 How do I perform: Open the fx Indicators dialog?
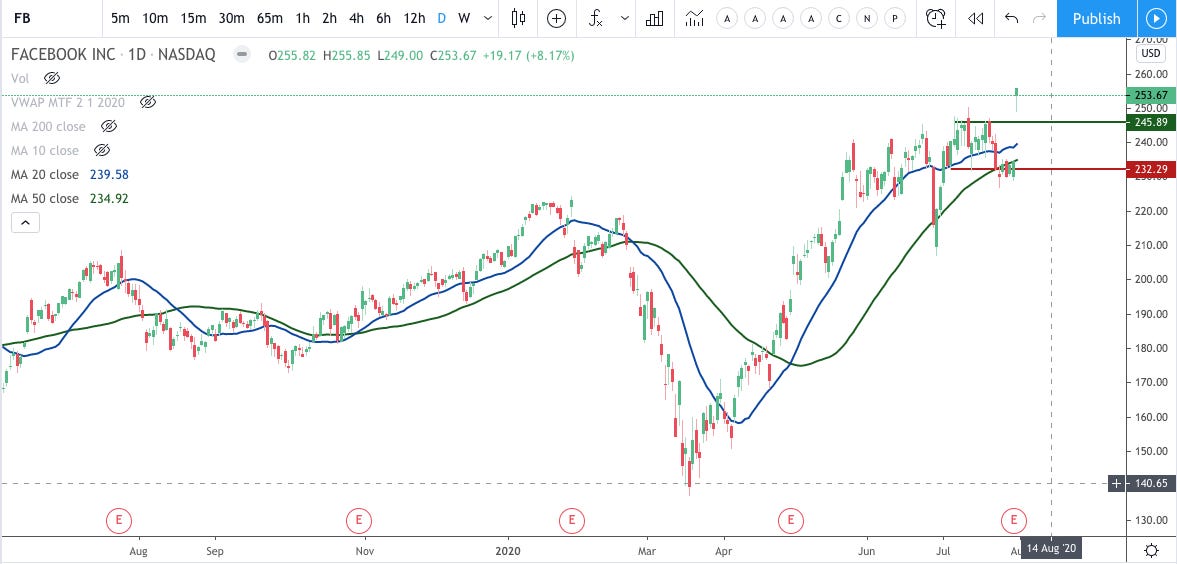(x=596, y=19)
